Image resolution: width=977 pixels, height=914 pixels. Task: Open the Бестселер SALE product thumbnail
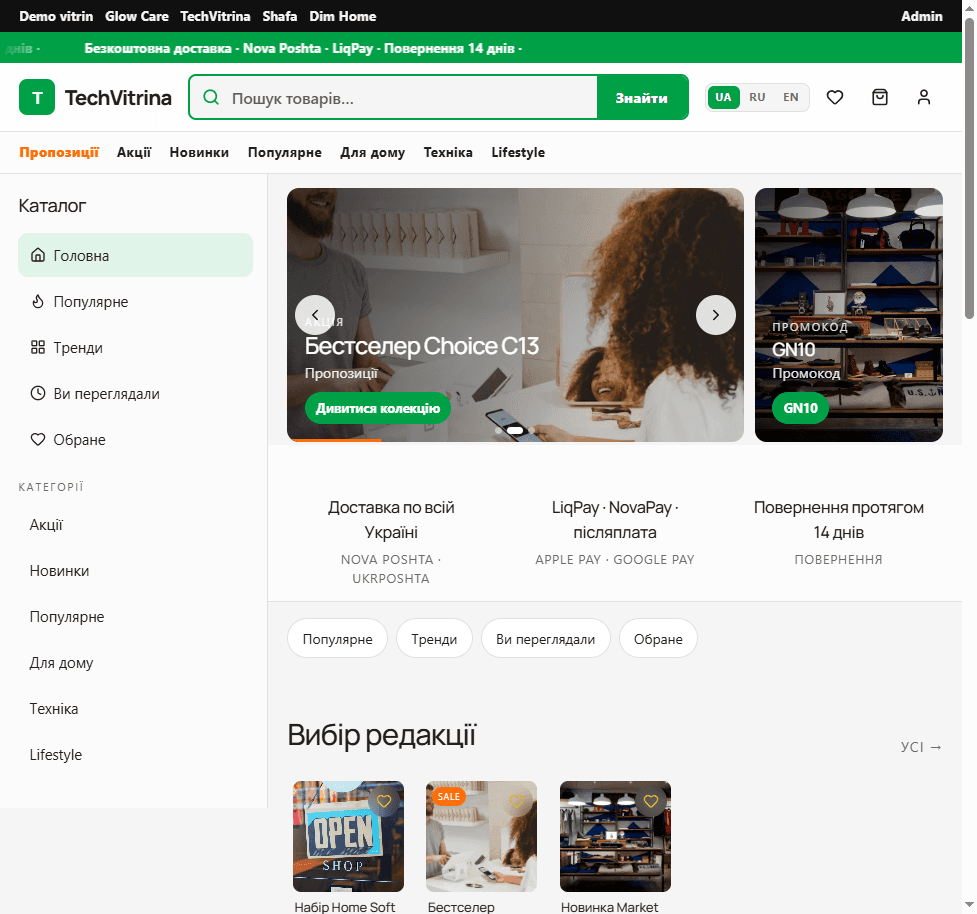point(481,836)
